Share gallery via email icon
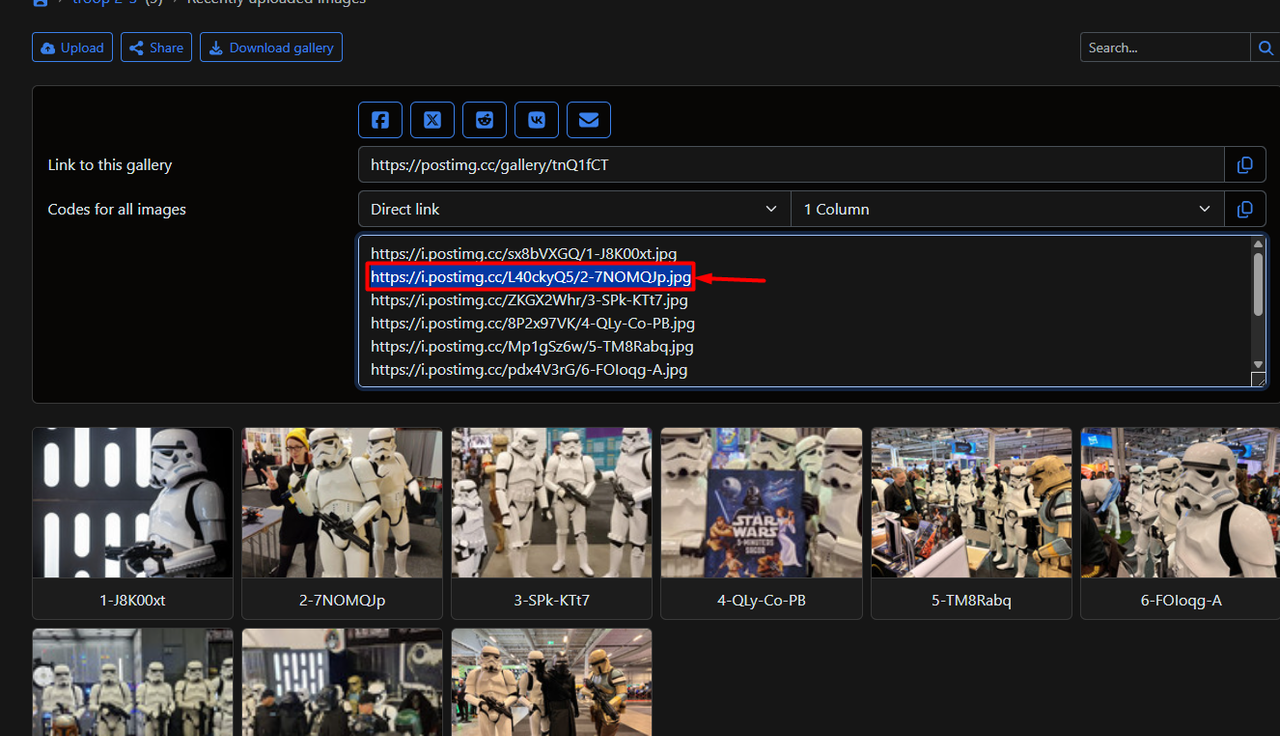The image size is (1280, 736). point(588,120)
